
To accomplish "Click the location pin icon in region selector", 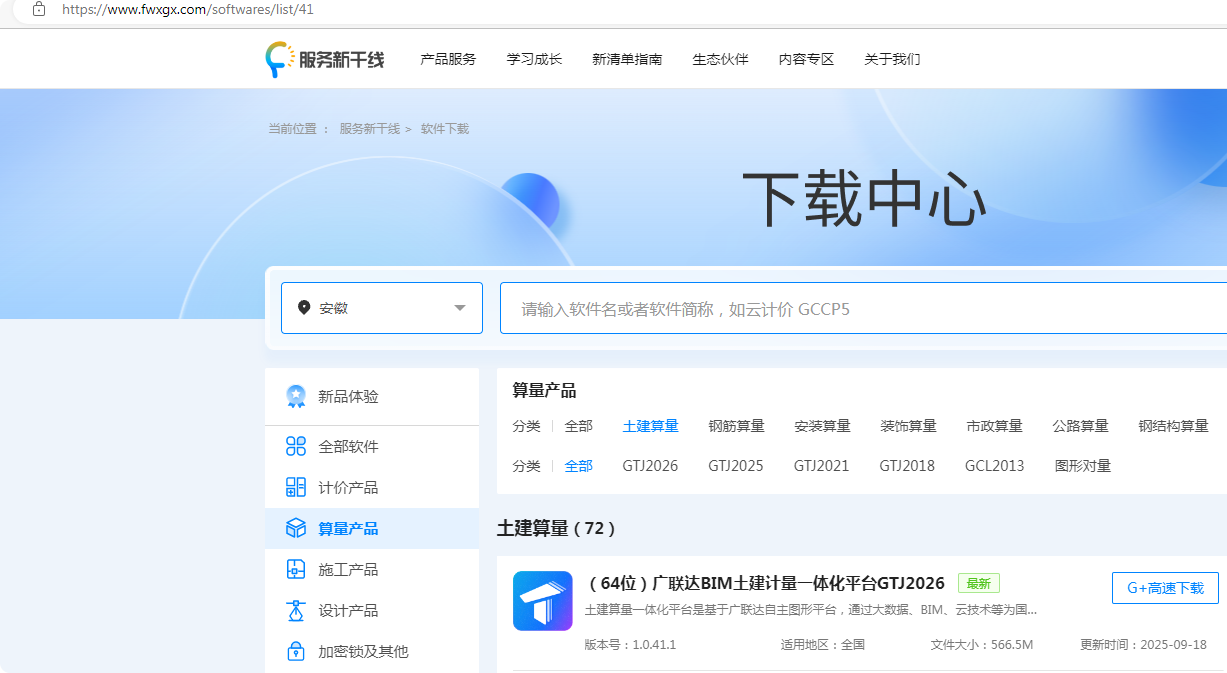I will pos(306,307).
